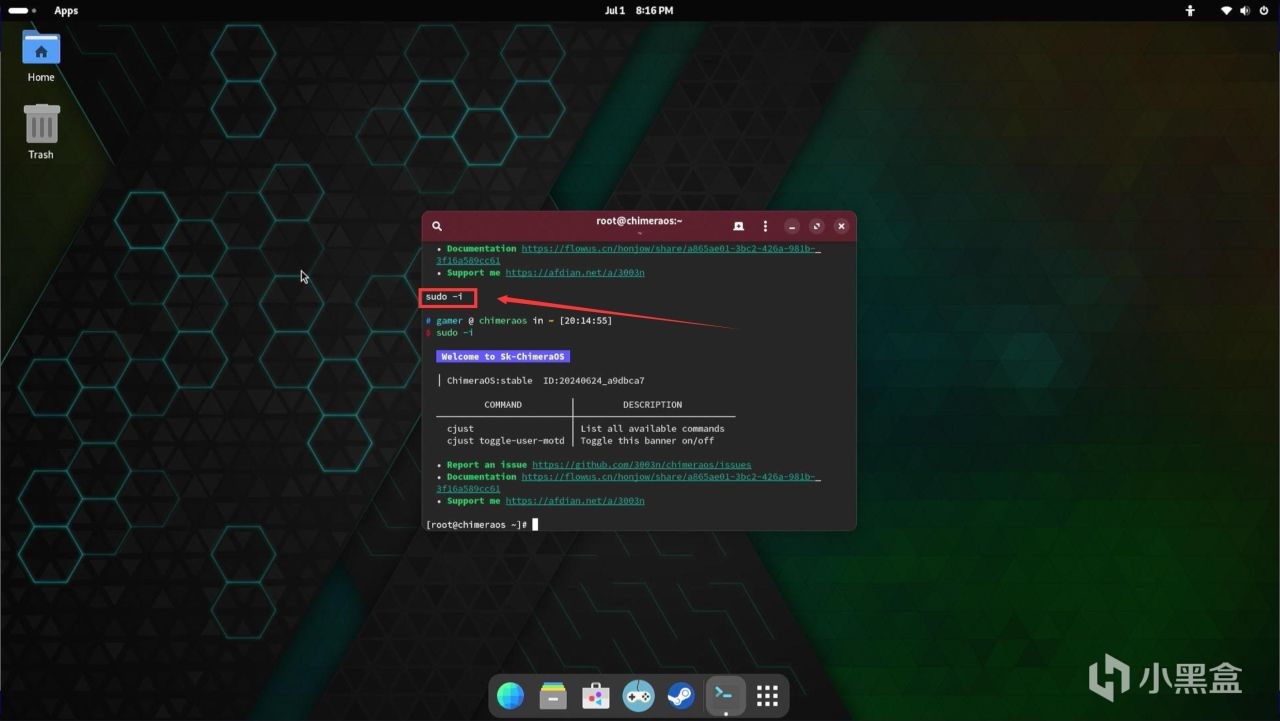1280x721 pixels.
Task: Open the file manager in the dock
Action: click(553, 696)
